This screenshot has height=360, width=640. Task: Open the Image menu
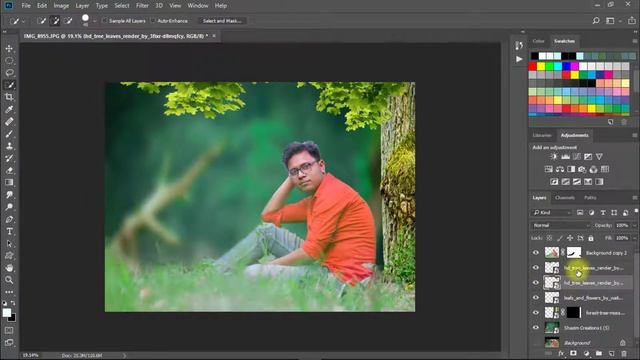[61, 6]
